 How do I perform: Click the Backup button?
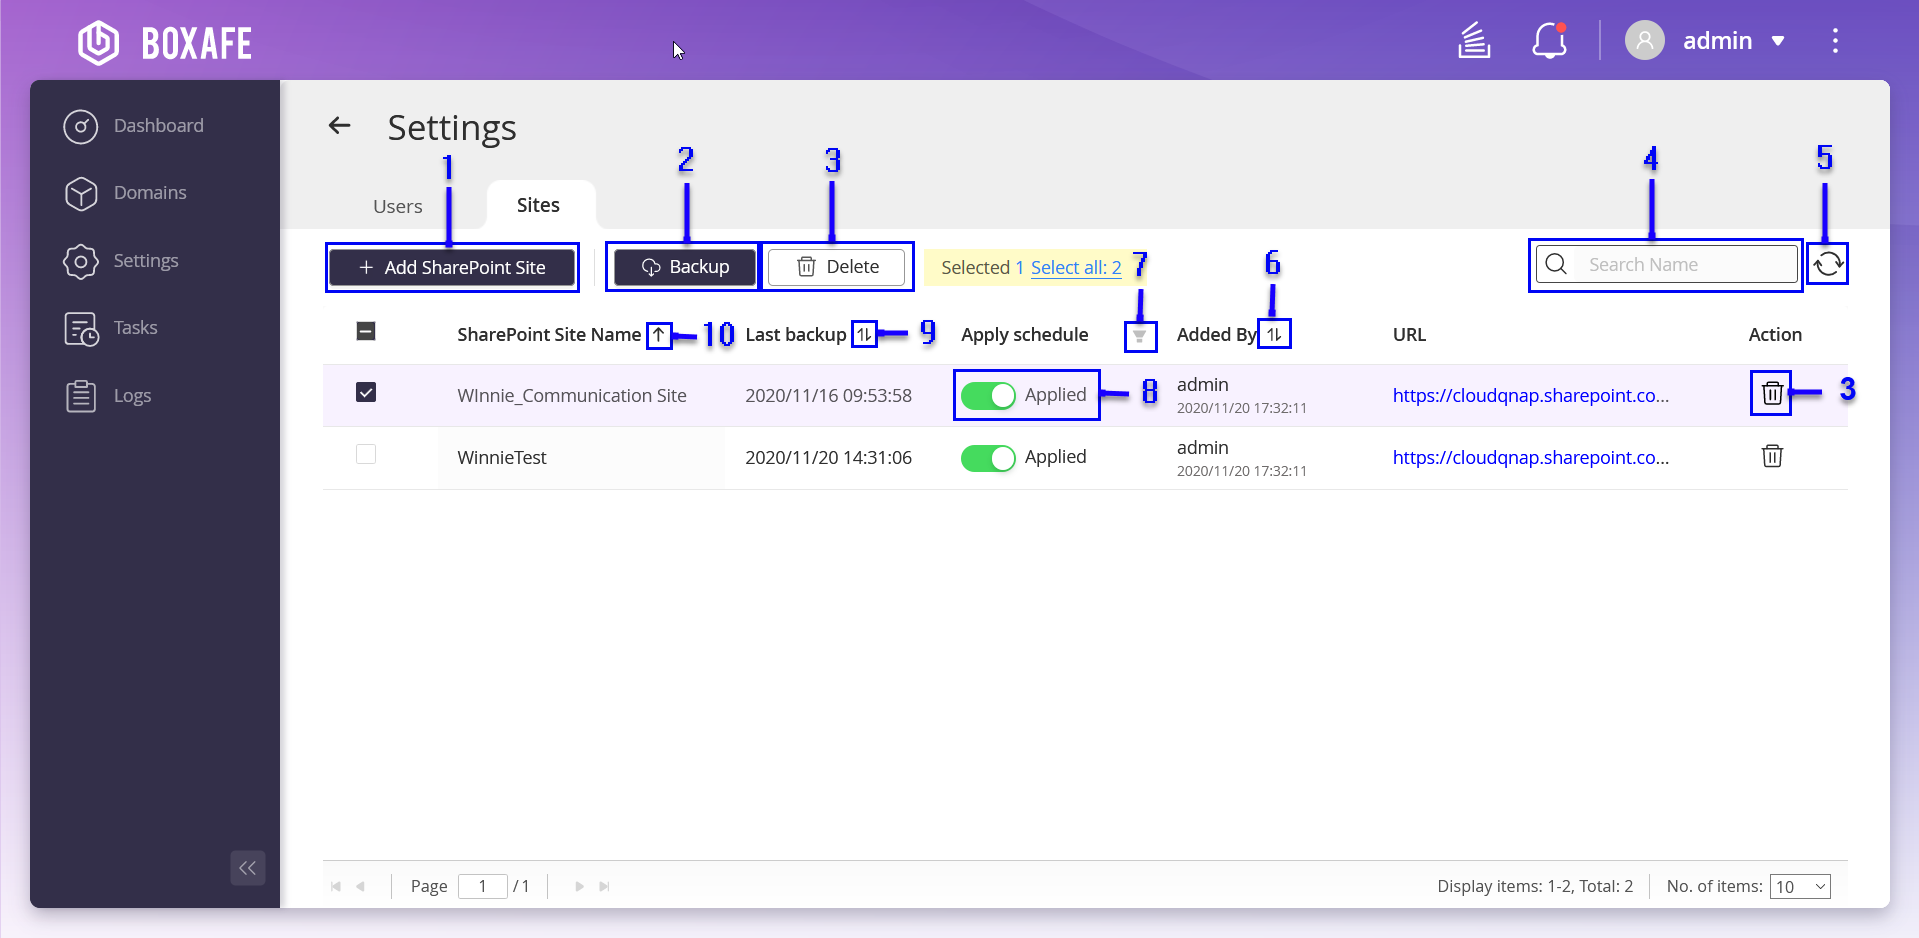tap(685, 268)
